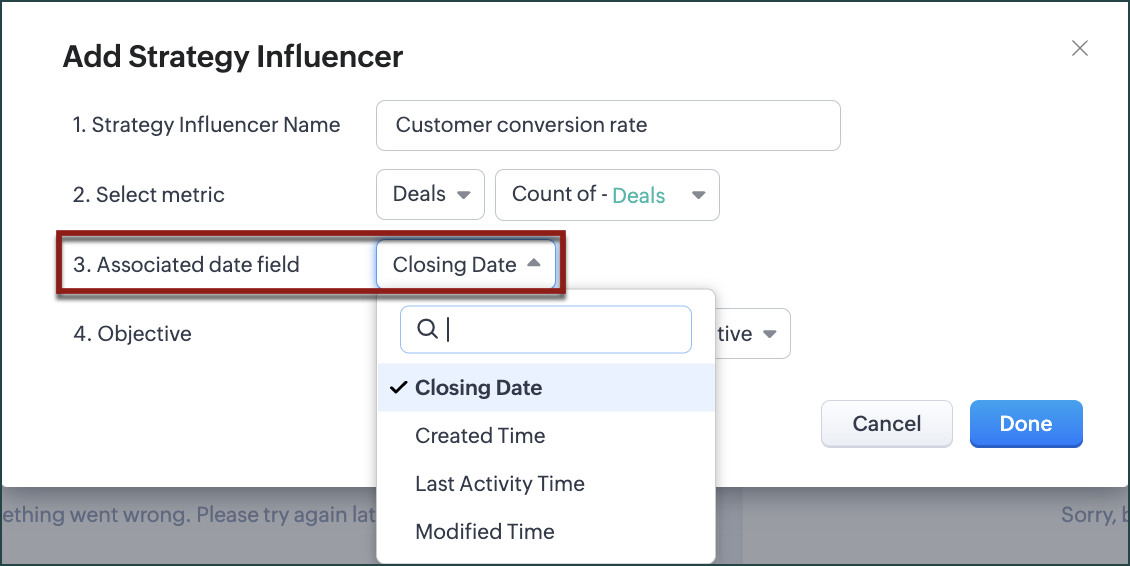
Task: Click the magnifier icon in dropdown search
Action: pyautogui.click(x=427, y=329)
